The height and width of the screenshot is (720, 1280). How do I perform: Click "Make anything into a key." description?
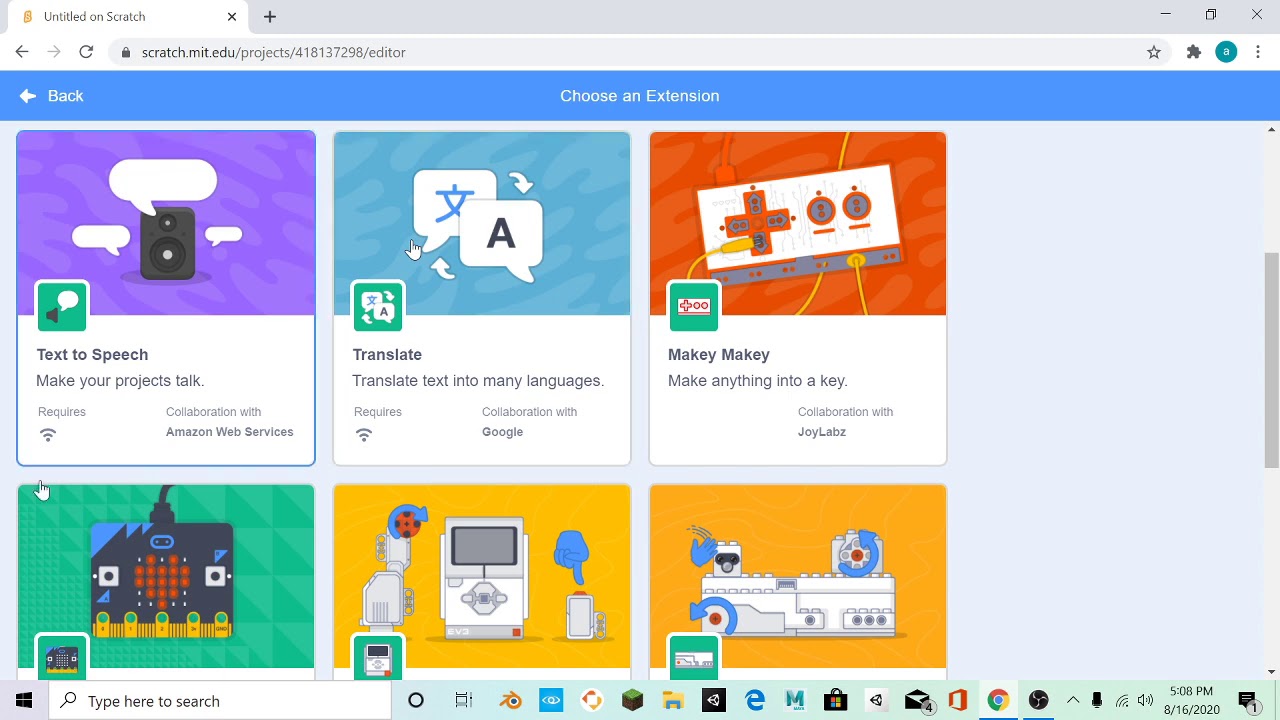pyautogui.click(x=757, y=380)
